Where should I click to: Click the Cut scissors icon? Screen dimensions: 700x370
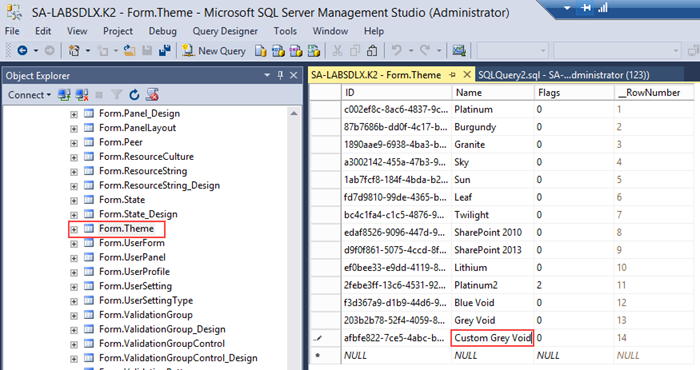click(338, 51)
